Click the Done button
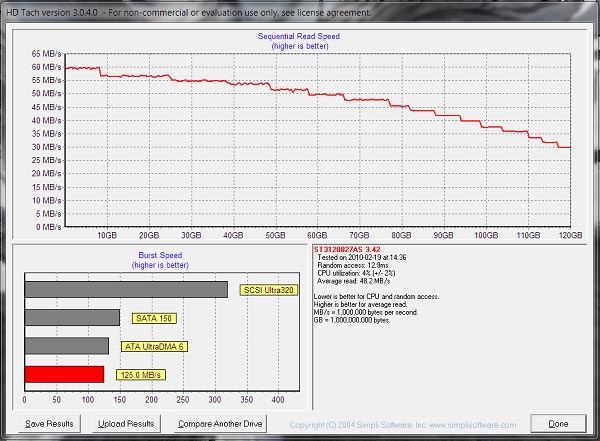This screenshot has height=441, width=600. click(558, 424)
